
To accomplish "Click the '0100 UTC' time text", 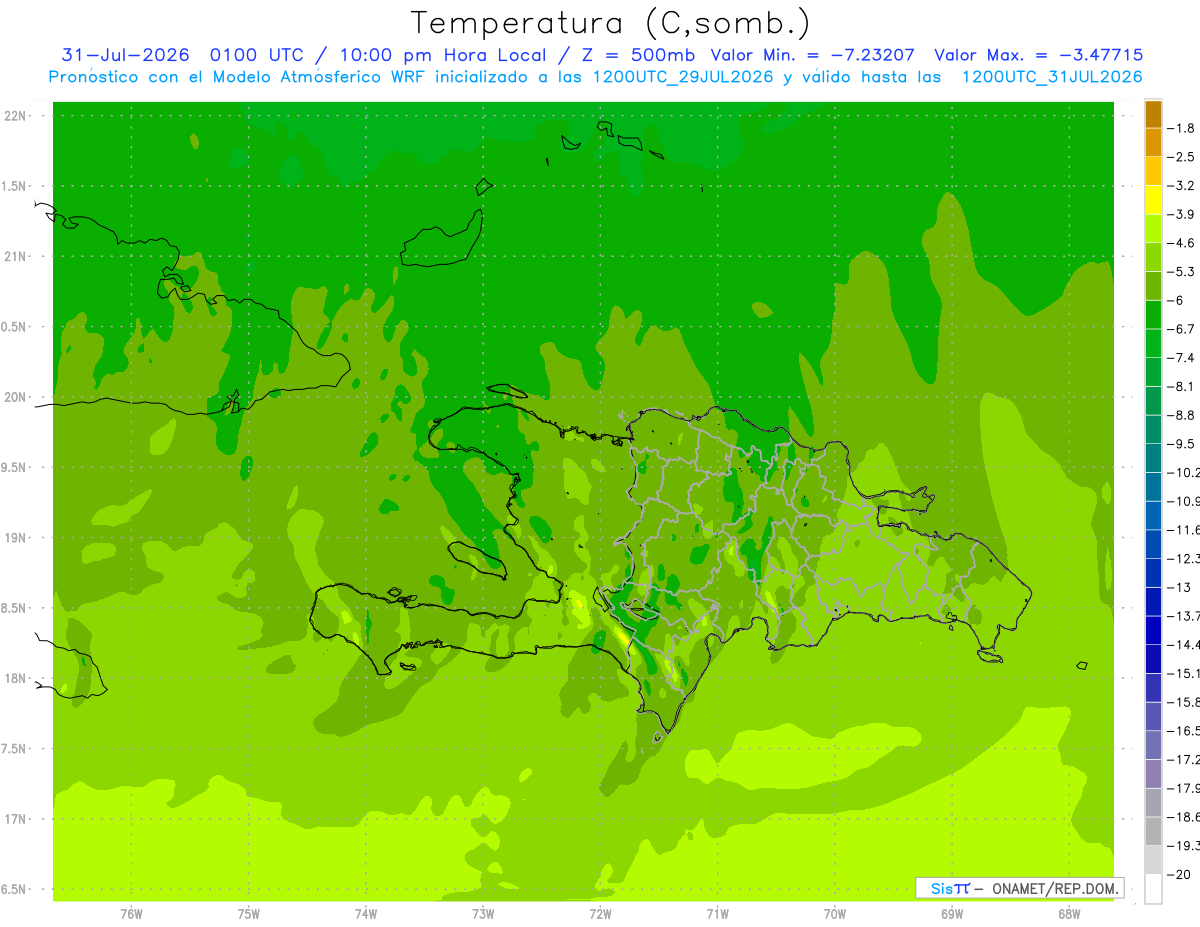I will (x=258, y=56).
